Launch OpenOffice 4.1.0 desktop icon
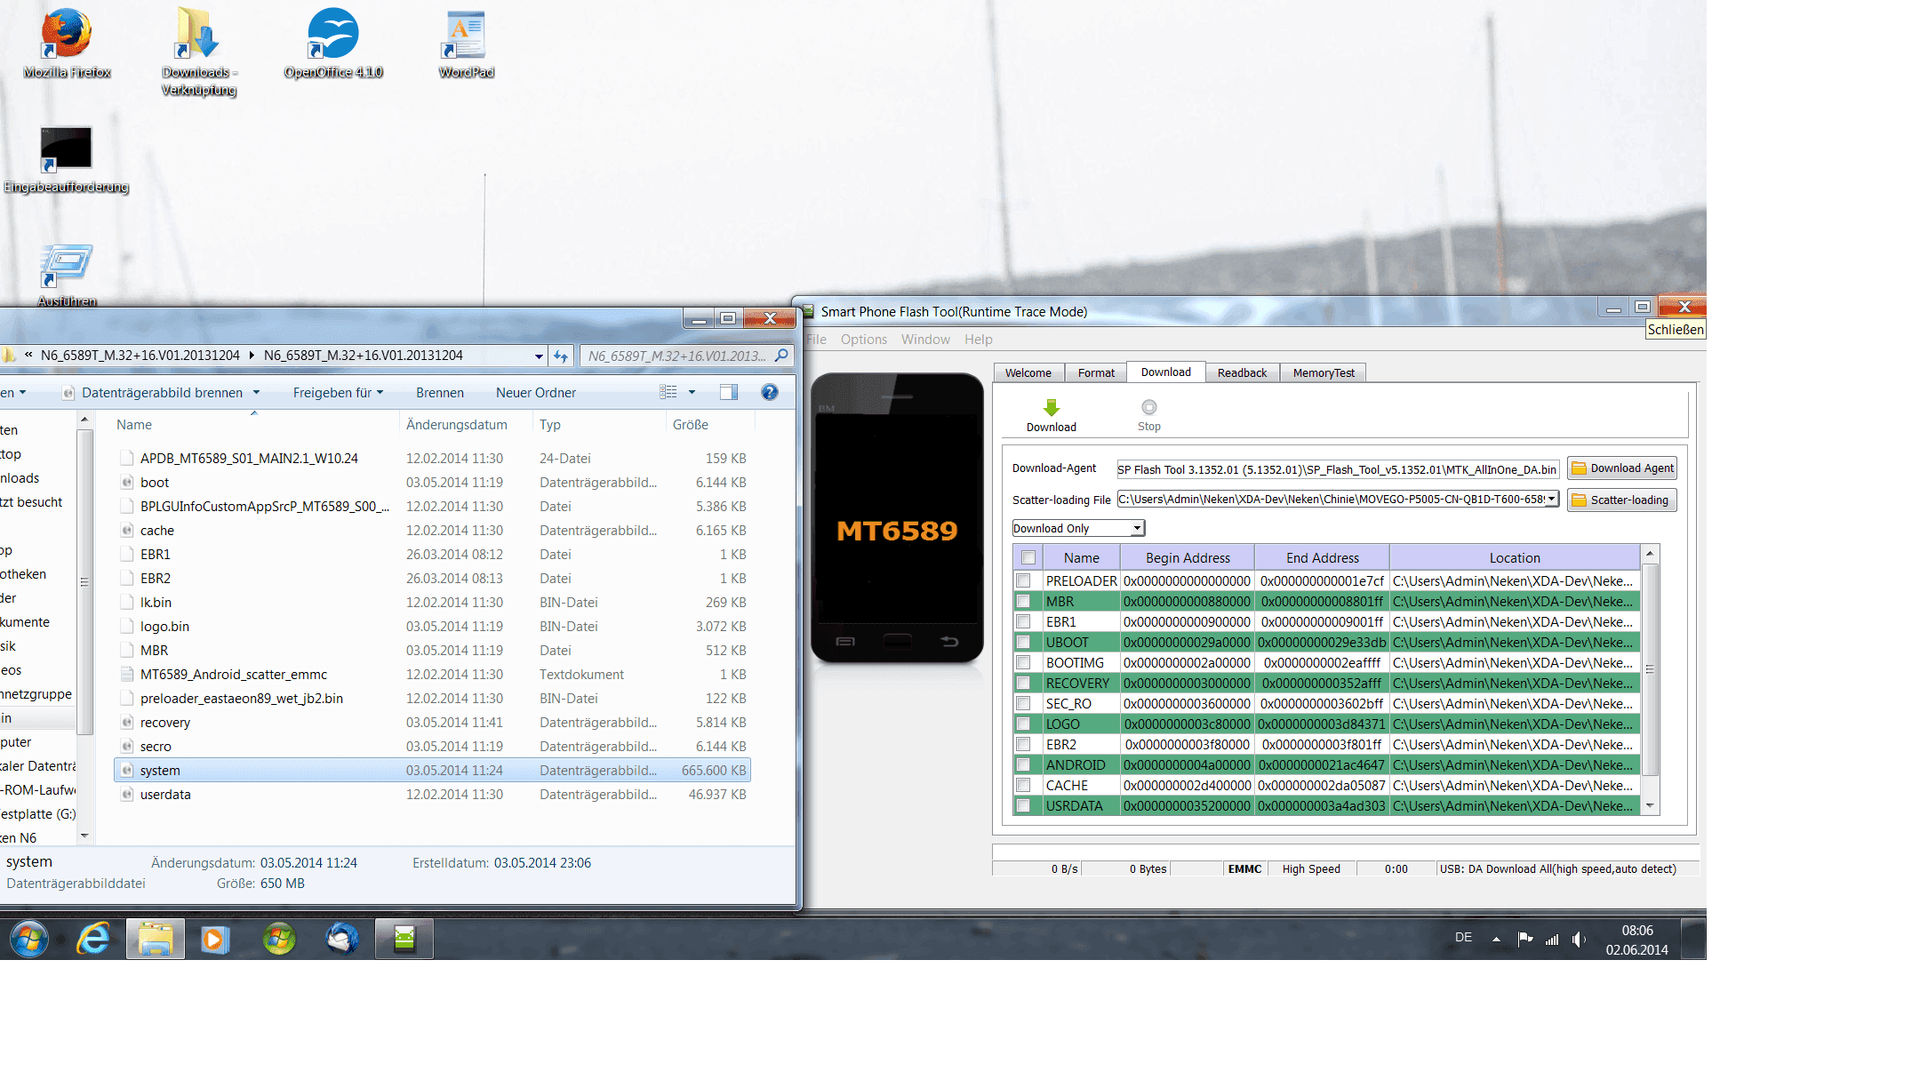This screenshot has height=1080, width=1920. click(333, 44)
